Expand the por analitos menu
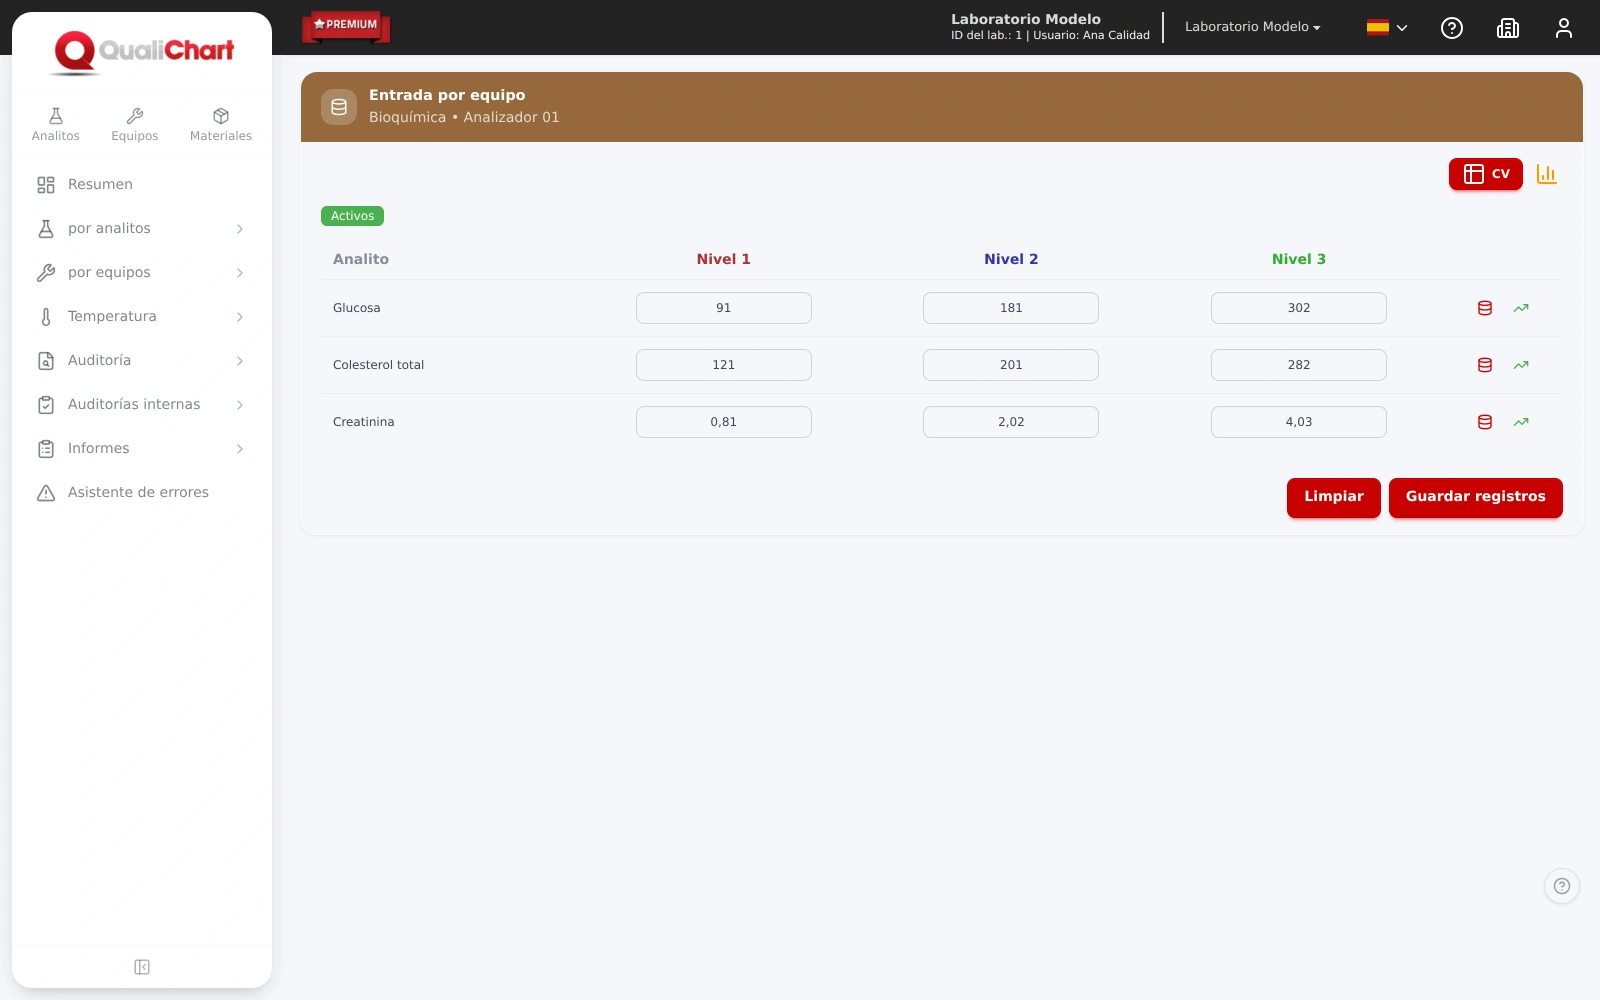This screenshot has height=1000, width=1600. tap(142, 229)
